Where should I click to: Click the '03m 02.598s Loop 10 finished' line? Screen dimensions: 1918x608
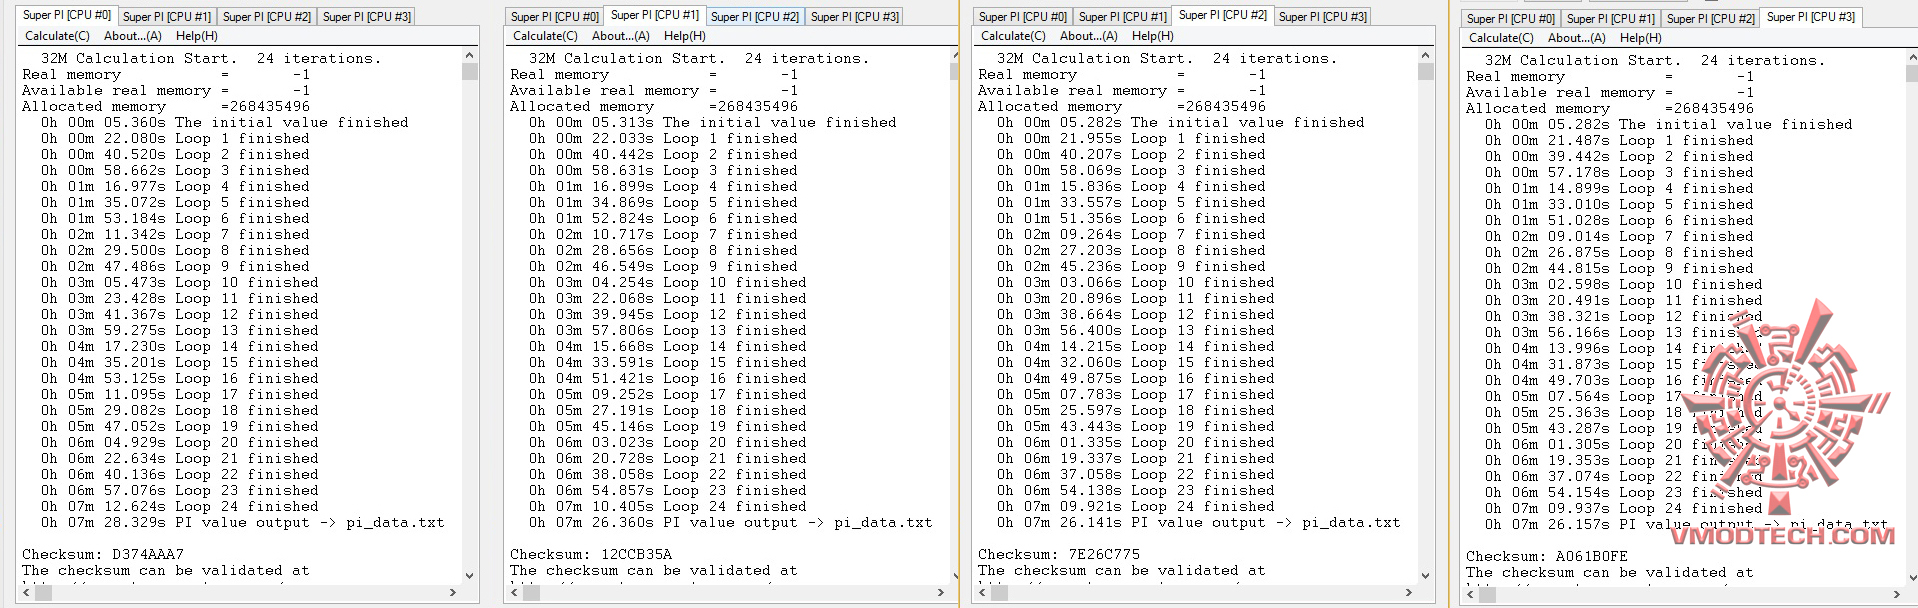[x=1624, y=285]
